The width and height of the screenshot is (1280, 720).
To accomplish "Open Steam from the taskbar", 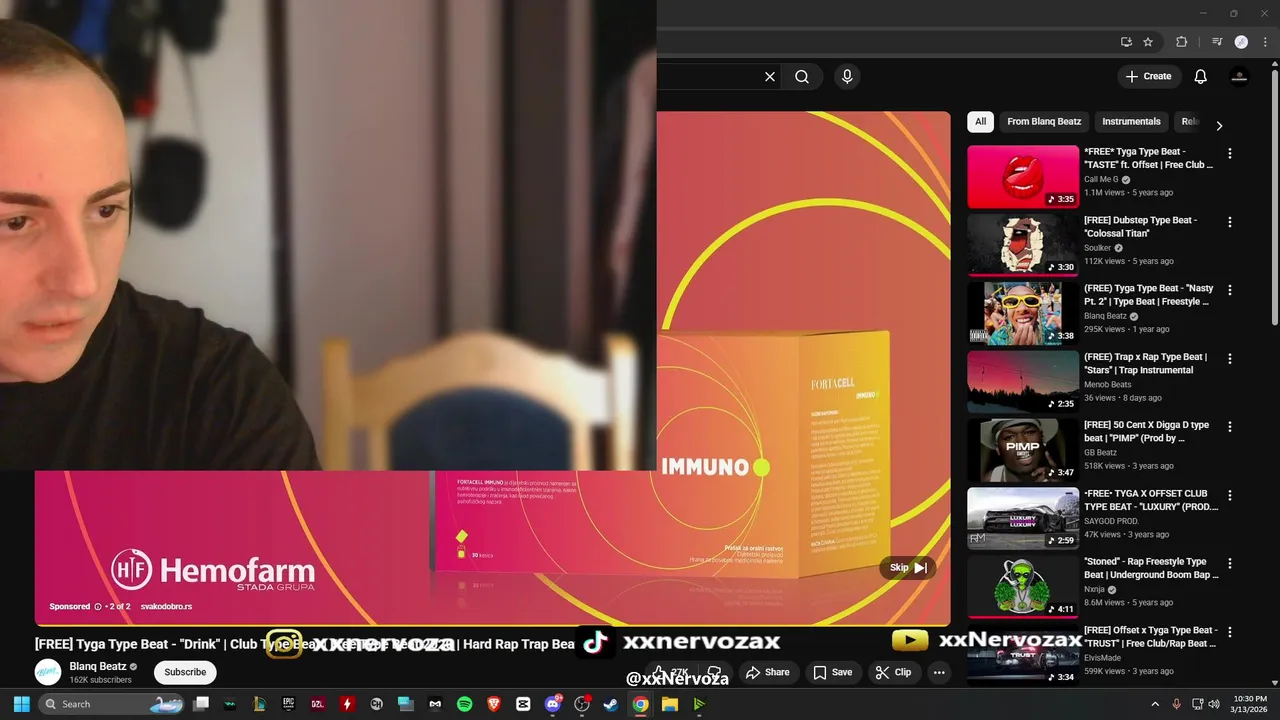I will [x=611, y=704].
